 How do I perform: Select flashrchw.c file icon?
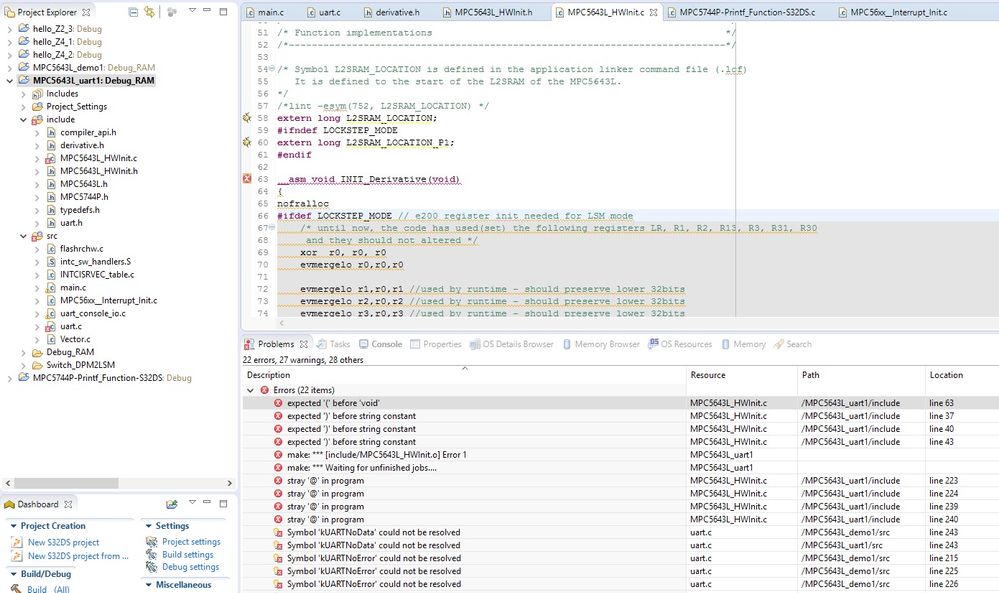[51, 249]
